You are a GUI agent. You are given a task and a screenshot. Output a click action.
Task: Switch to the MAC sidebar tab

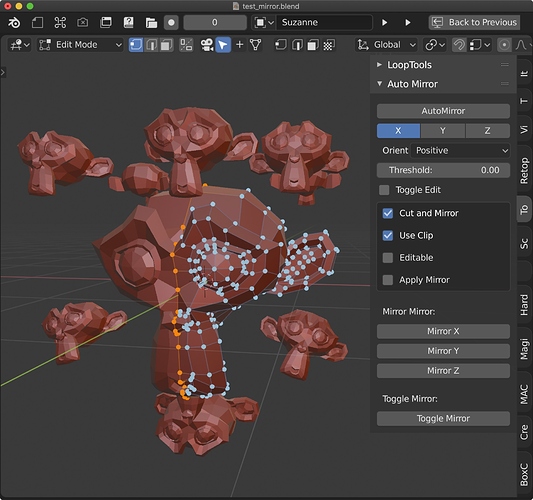(x=524, y=394)
